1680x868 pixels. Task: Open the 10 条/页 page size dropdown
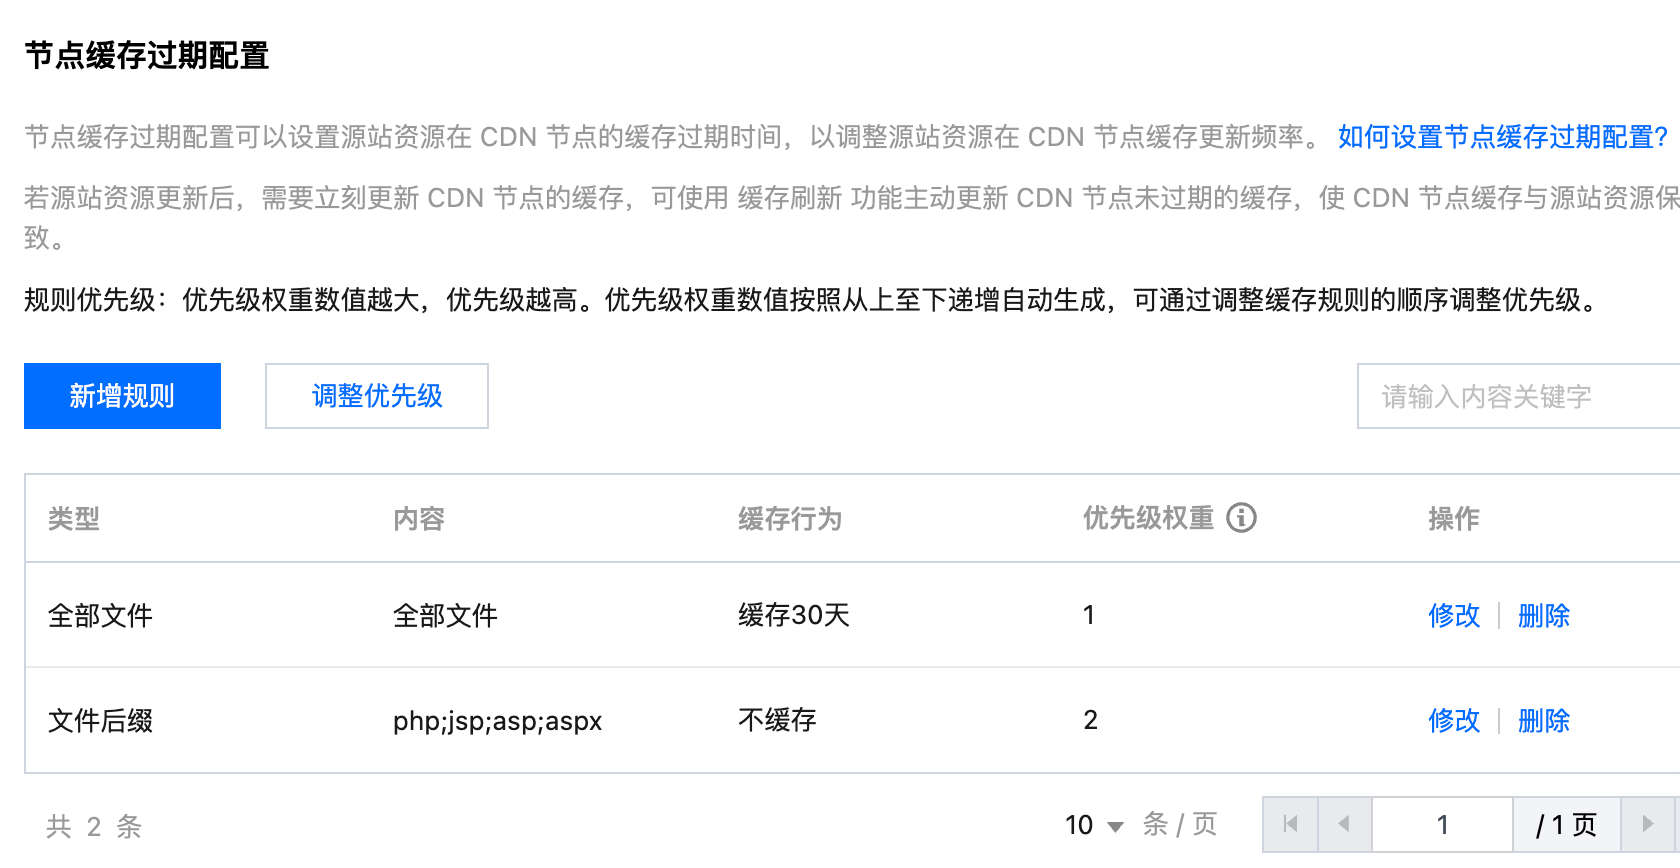(x=1094, y=825)
